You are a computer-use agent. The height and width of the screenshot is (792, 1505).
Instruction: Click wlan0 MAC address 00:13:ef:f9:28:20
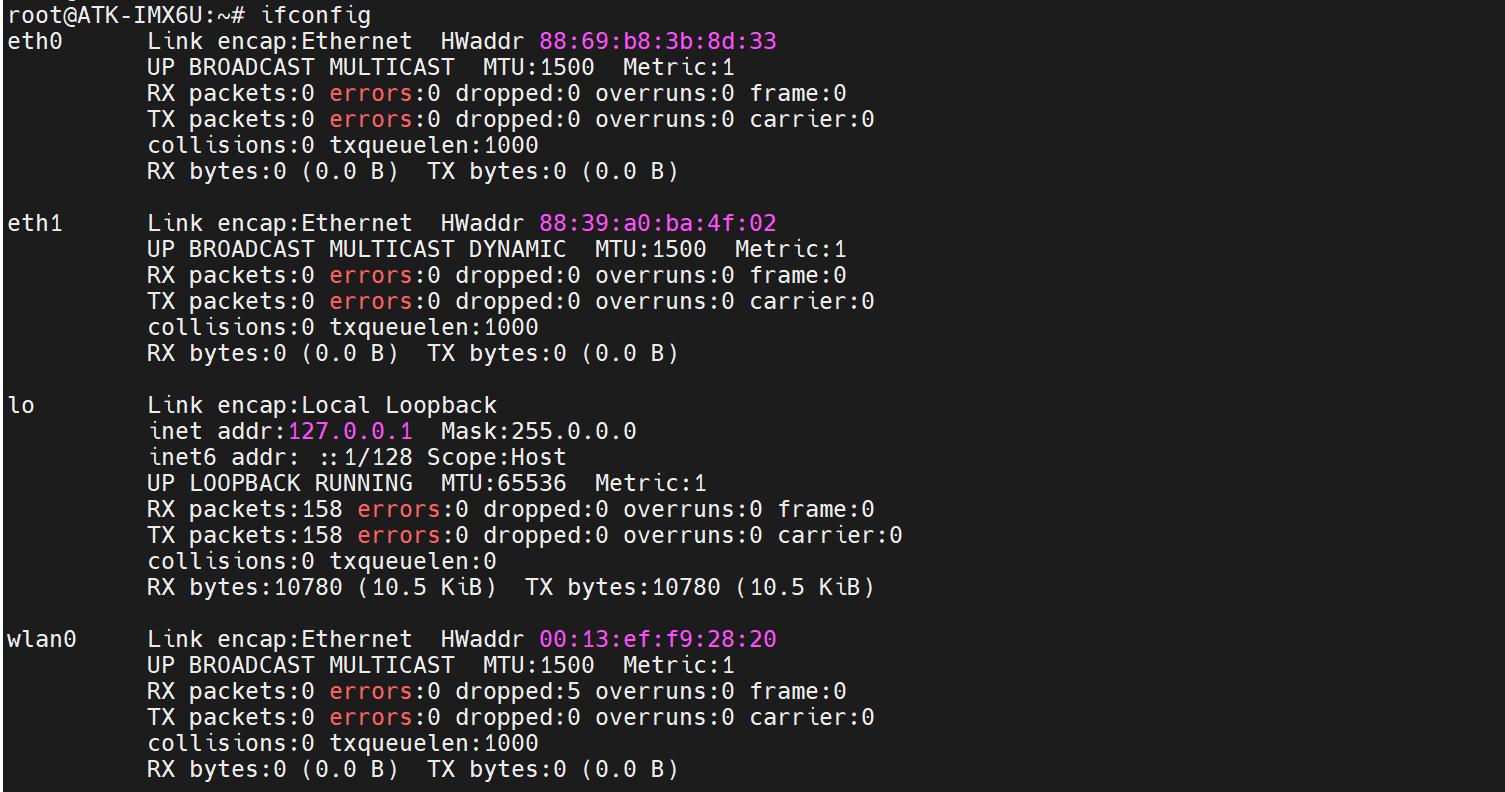pos(657,639)
